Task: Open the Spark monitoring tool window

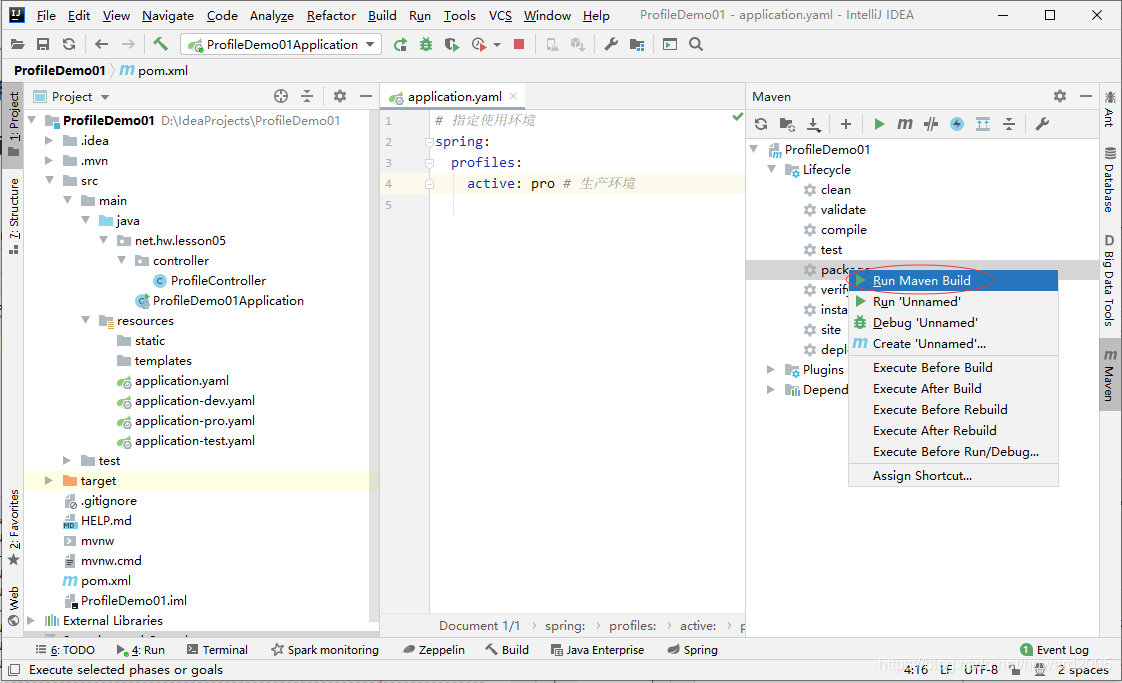Action: tap(325, 649)
